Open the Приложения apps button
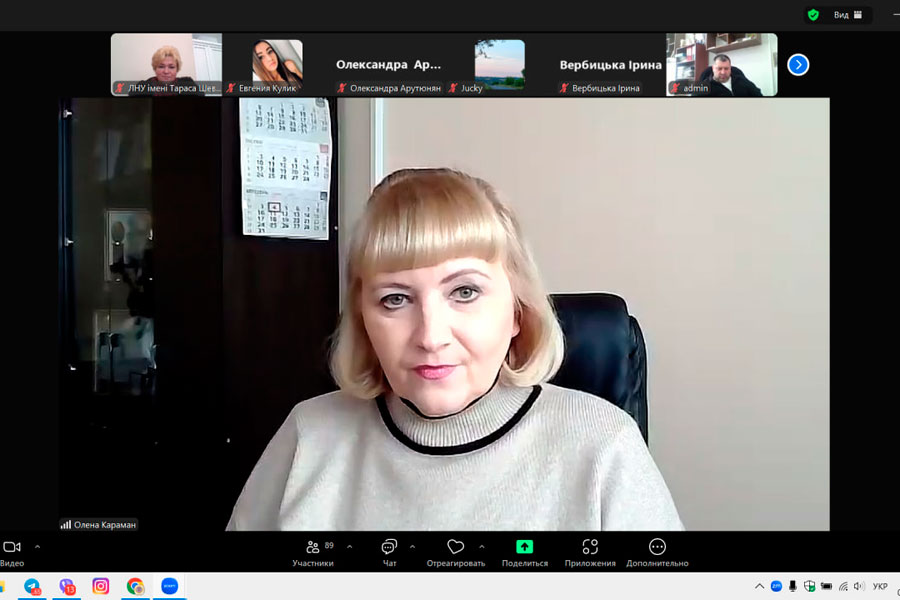900x600 pixels. pos(590,553)
